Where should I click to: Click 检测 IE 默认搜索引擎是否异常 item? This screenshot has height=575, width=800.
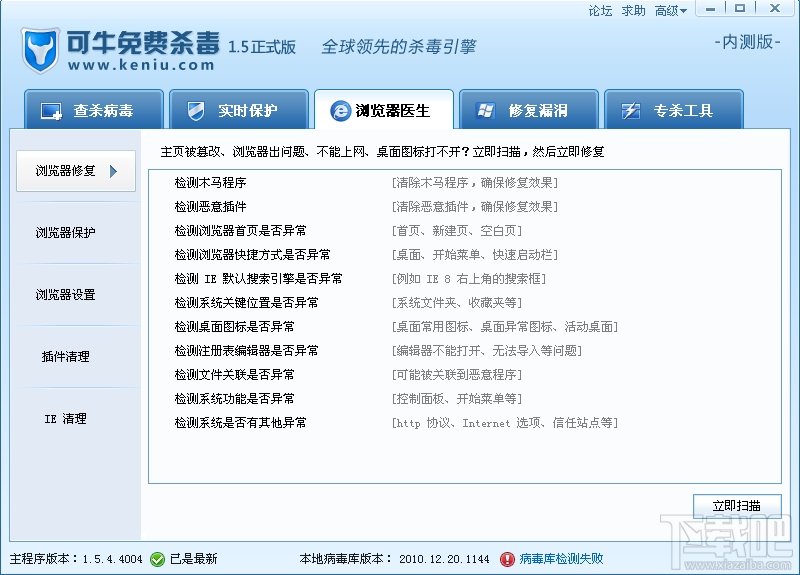[x=258, y=279]
